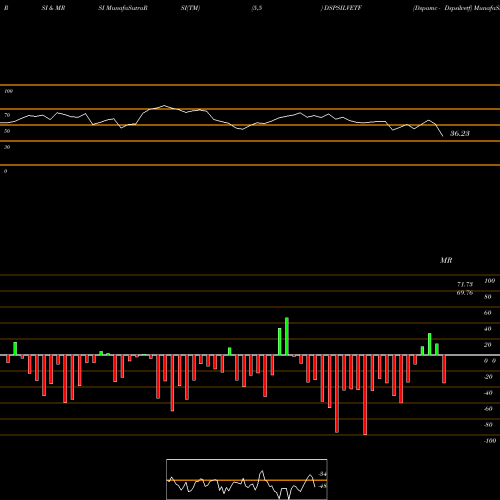Select the 69.76 value in MR panel
This screenshot has height=500, width=500.
(x=465, y=293)
